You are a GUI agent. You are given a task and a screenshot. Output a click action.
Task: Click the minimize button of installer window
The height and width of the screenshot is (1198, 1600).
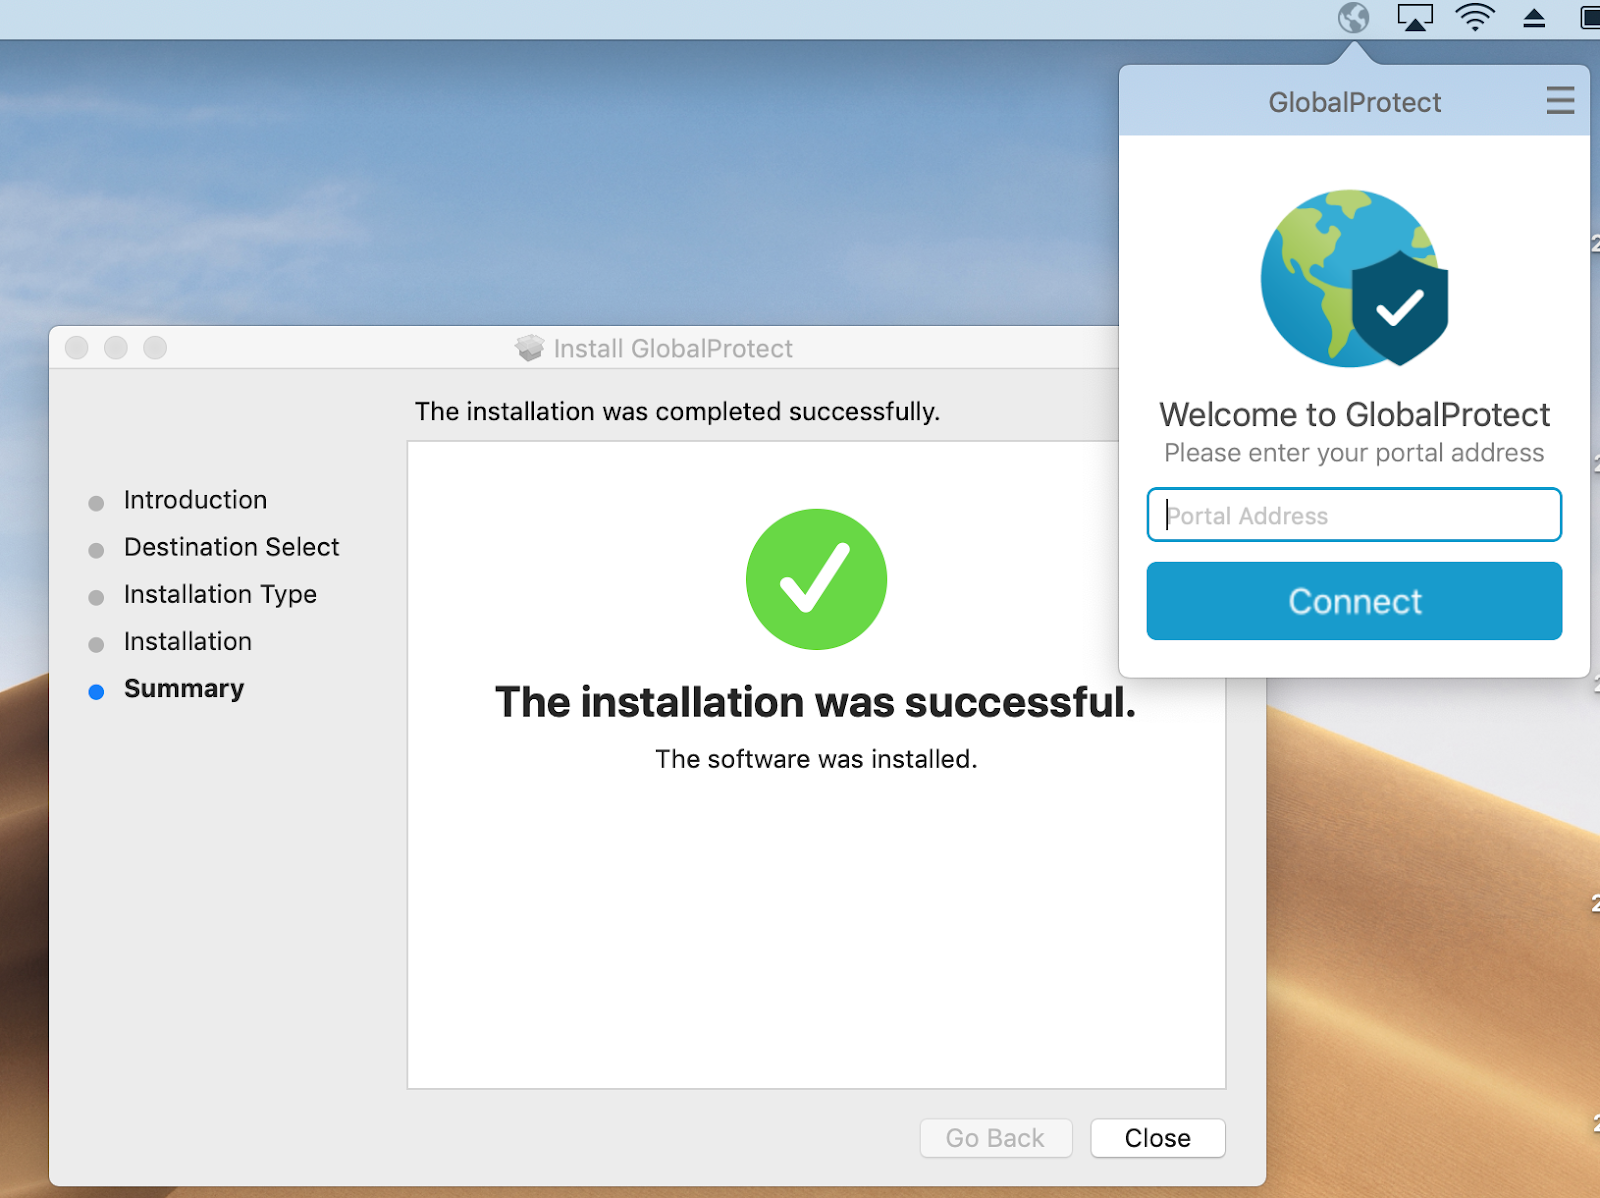point(116,348)
